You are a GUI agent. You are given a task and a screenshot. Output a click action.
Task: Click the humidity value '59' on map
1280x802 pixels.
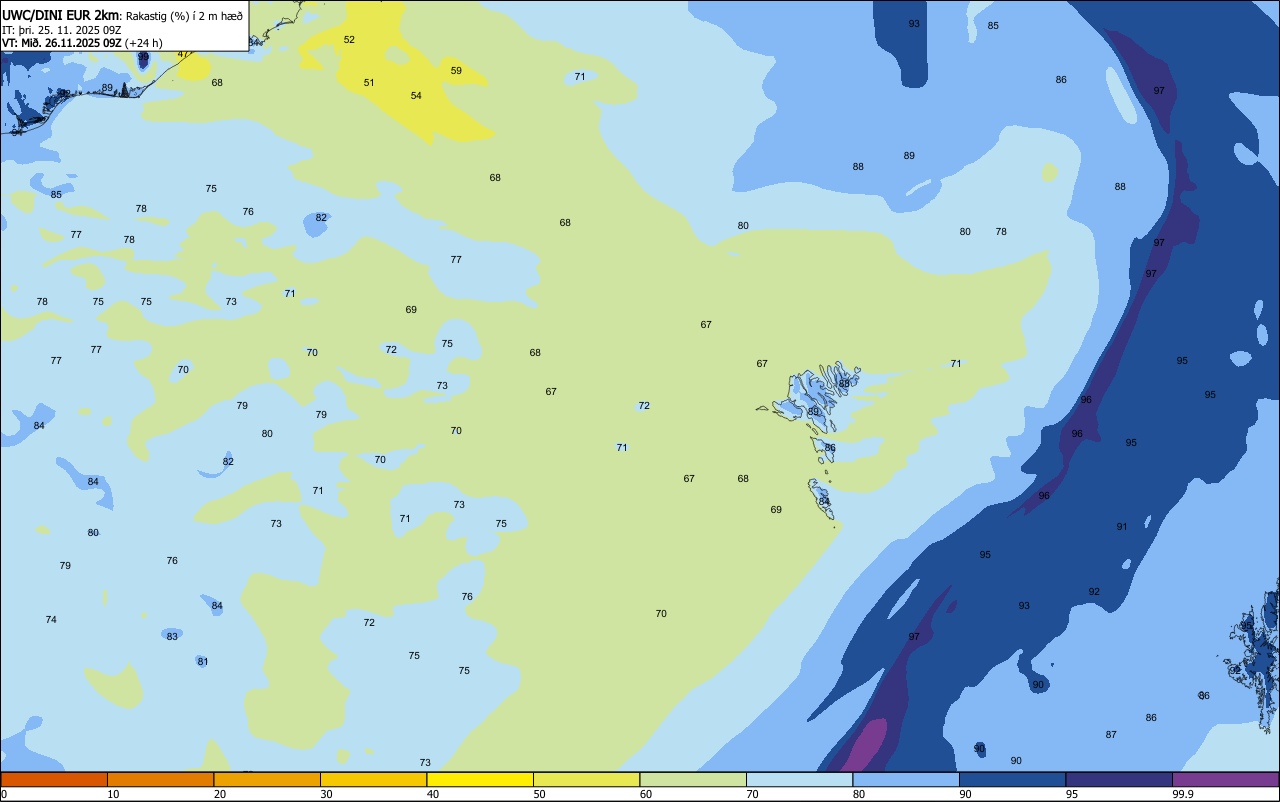tap(456, 71)
